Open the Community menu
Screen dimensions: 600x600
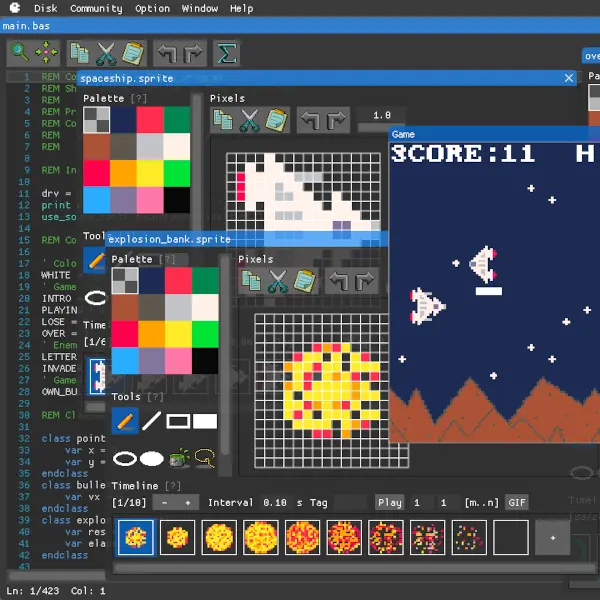pos(96,8)
